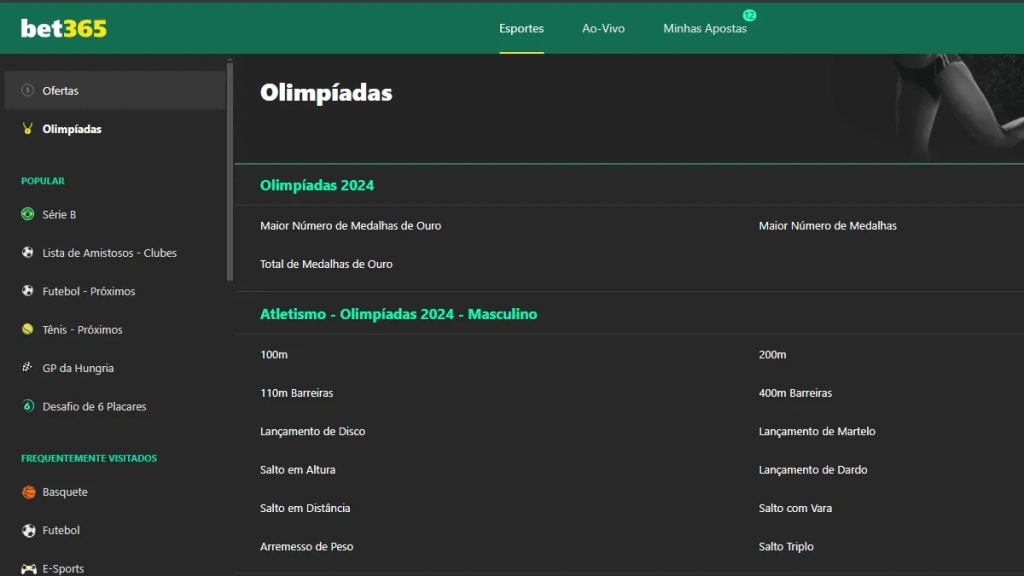This screenshot has height=576, width=1024.
Task: Open the Esportes tab
Action: click(521, 29)
